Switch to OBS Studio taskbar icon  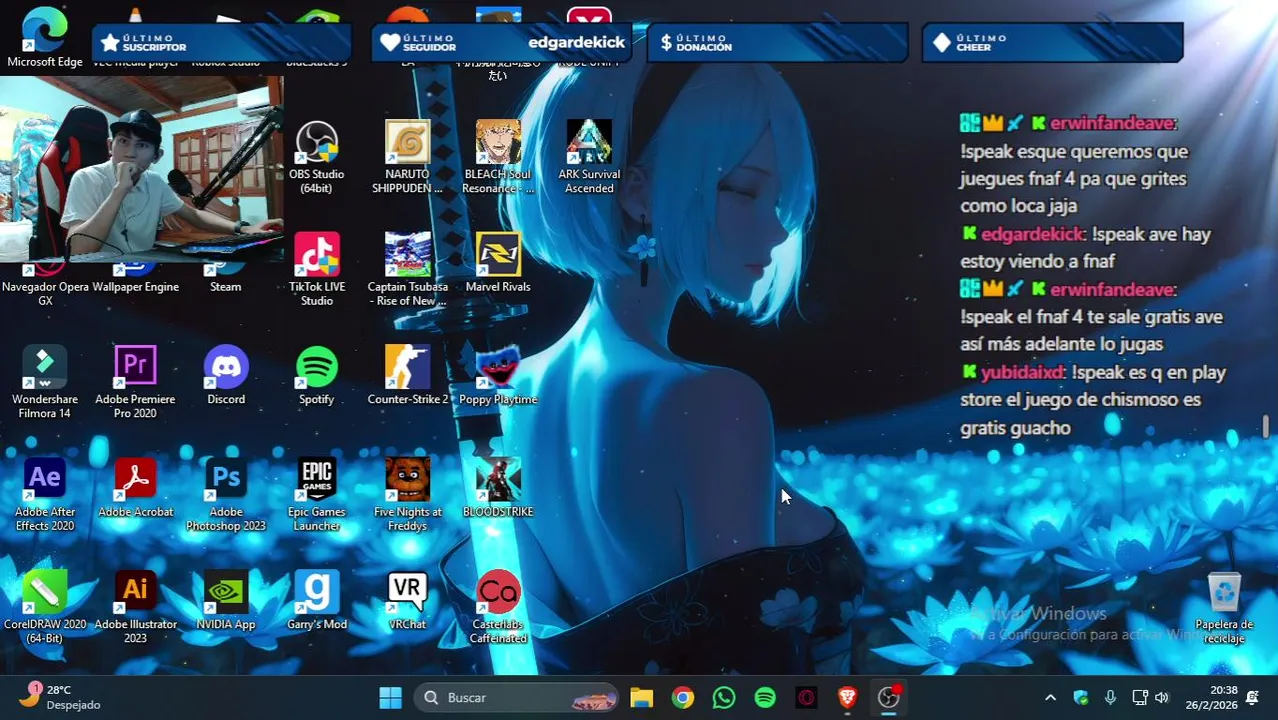(x=888, y=697)
